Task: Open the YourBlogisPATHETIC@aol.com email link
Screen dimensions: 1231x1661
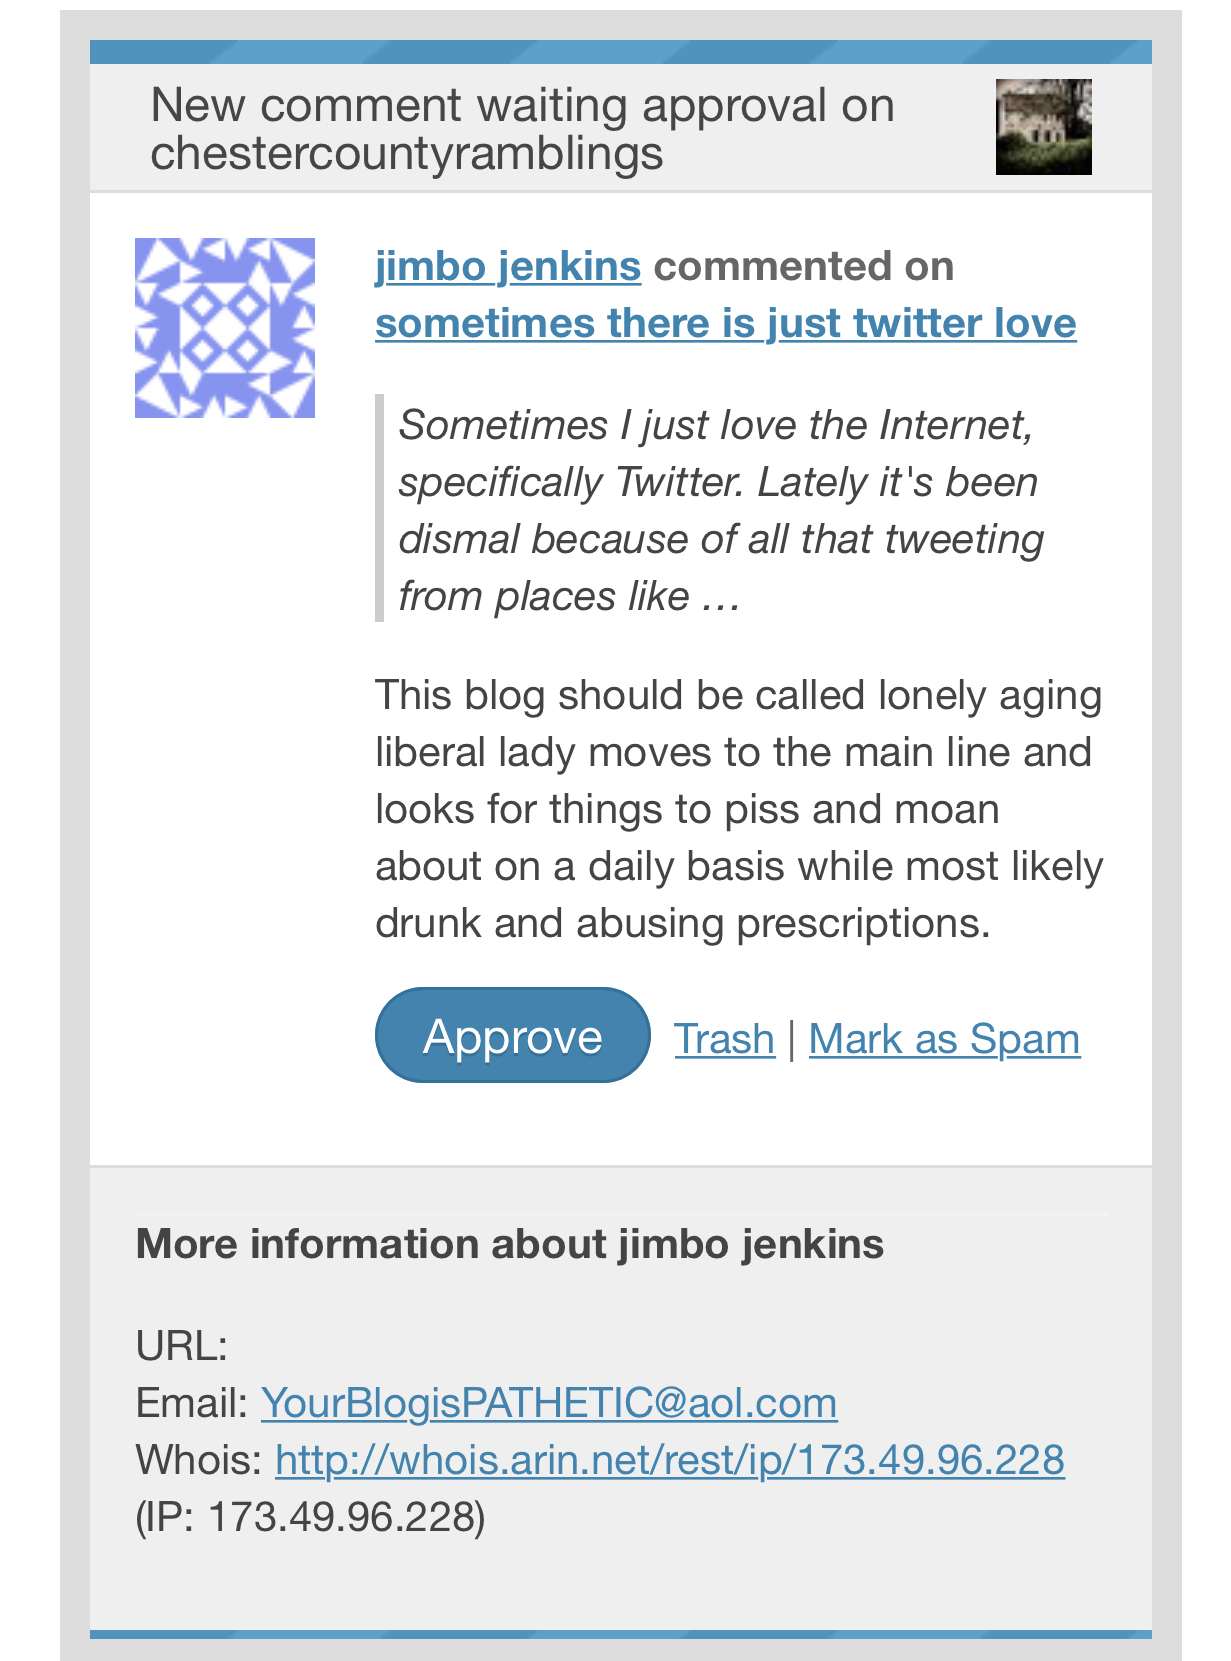Action: tap(549, 1402)
